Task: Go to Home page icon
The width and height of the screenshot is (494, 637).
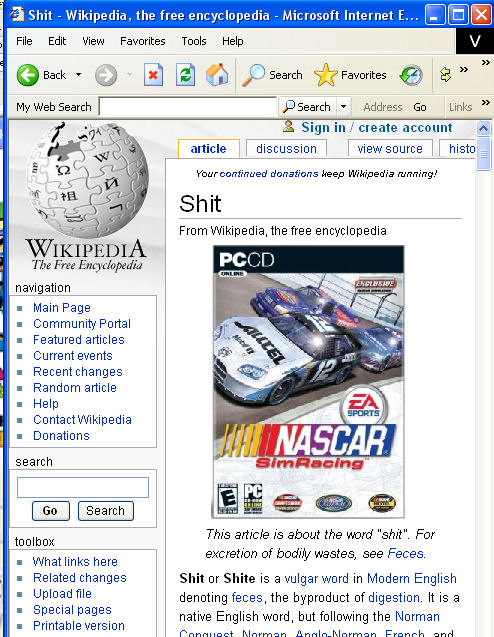Action: 217,75
